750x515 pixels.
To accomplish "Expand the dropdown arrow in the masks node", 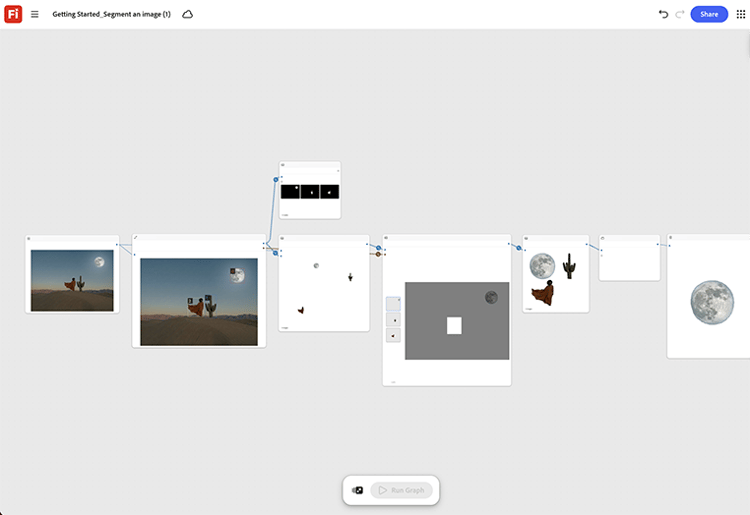I will point(338,171).
